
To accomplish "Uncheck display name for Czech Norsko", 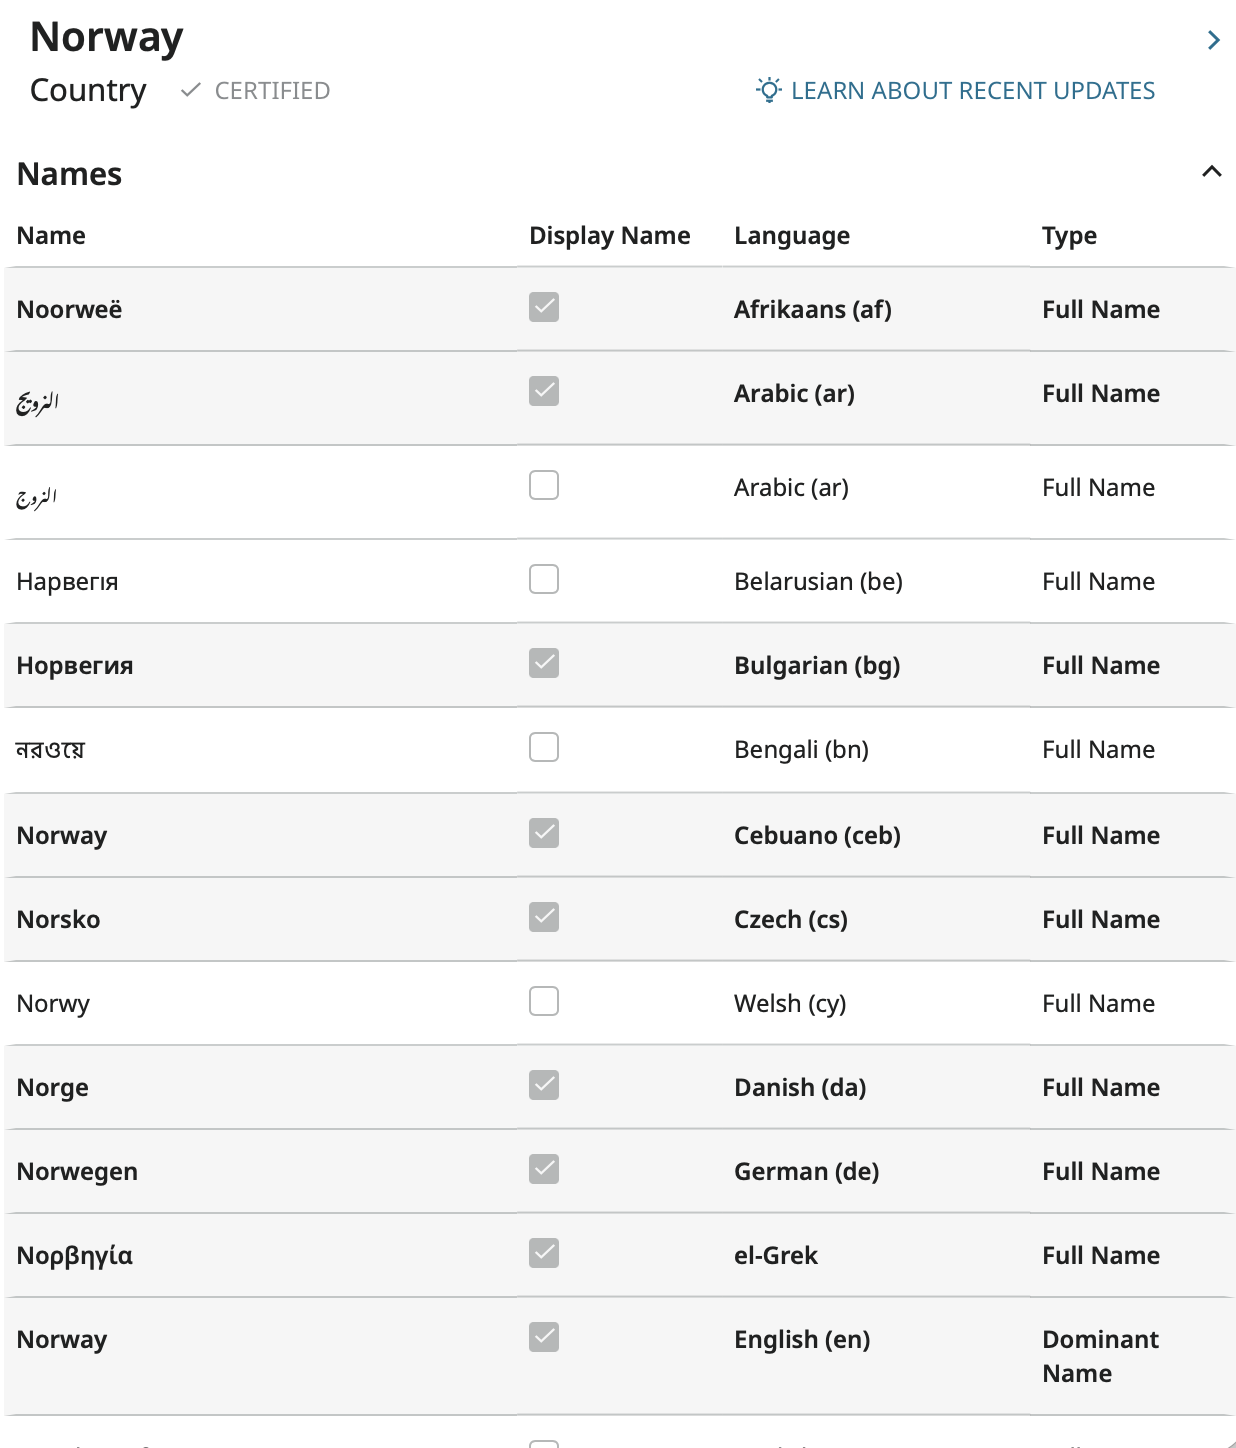I will point(544,917).
